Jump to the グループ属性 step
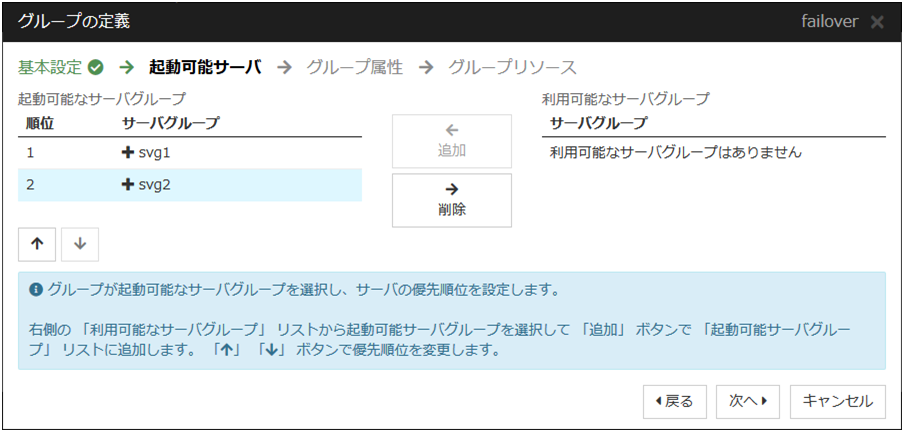 click(x=354, y=68)
